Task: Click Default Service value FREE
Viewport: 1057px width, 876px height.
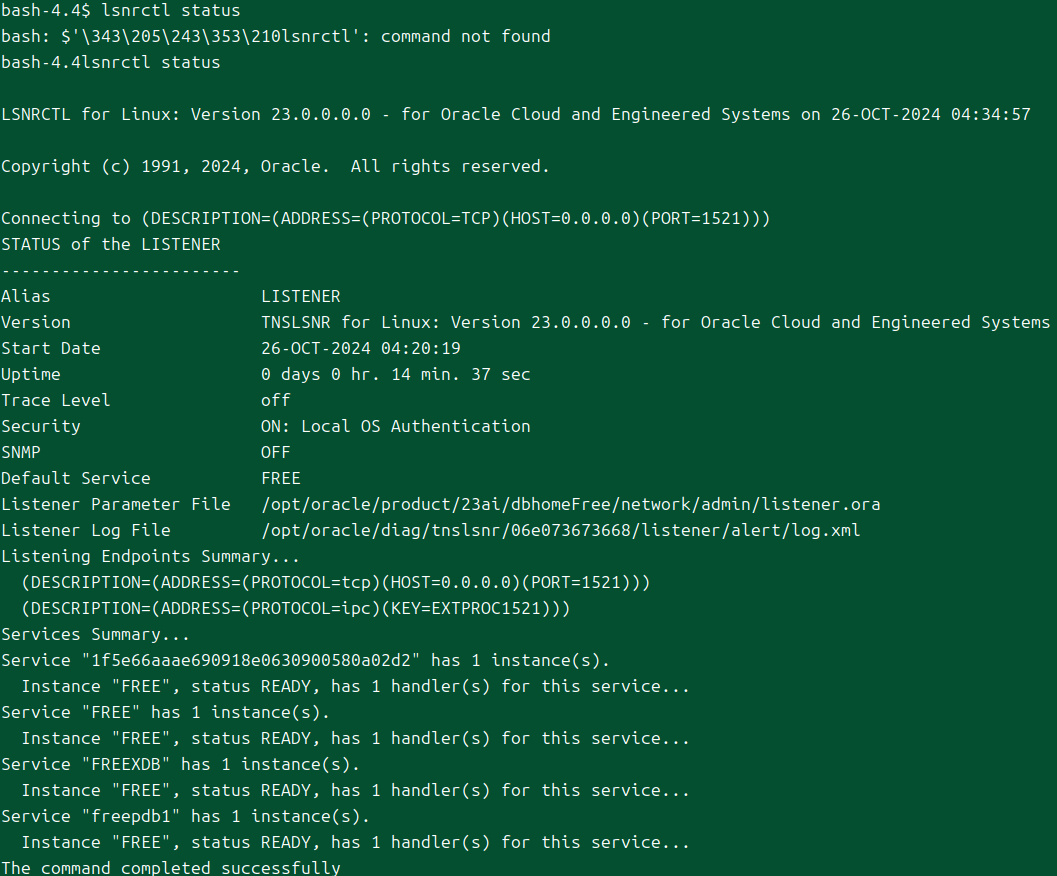Action: pyautogui.click(x=280, y=478)
